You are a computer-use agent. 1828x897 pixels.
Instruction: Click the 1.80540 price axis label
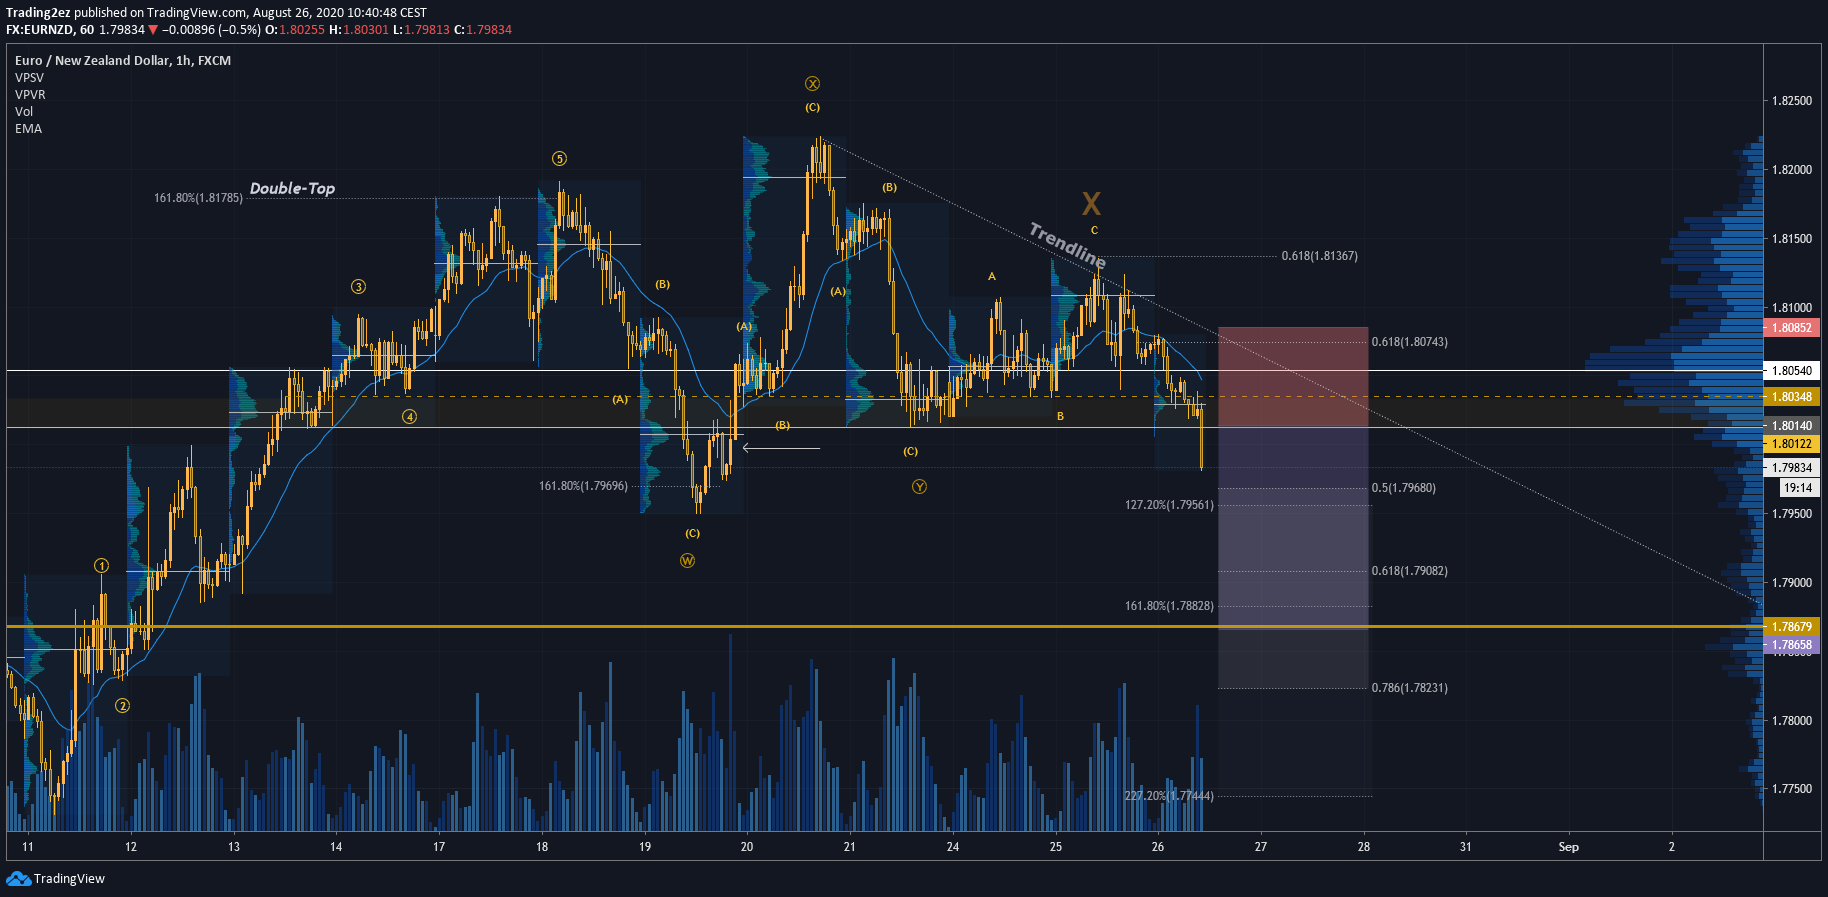(1792, 370)
